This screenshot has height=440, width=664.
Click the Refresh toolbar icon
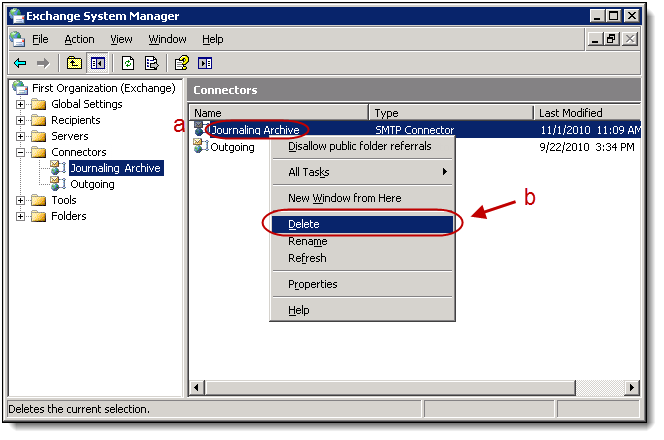(128, 64)
